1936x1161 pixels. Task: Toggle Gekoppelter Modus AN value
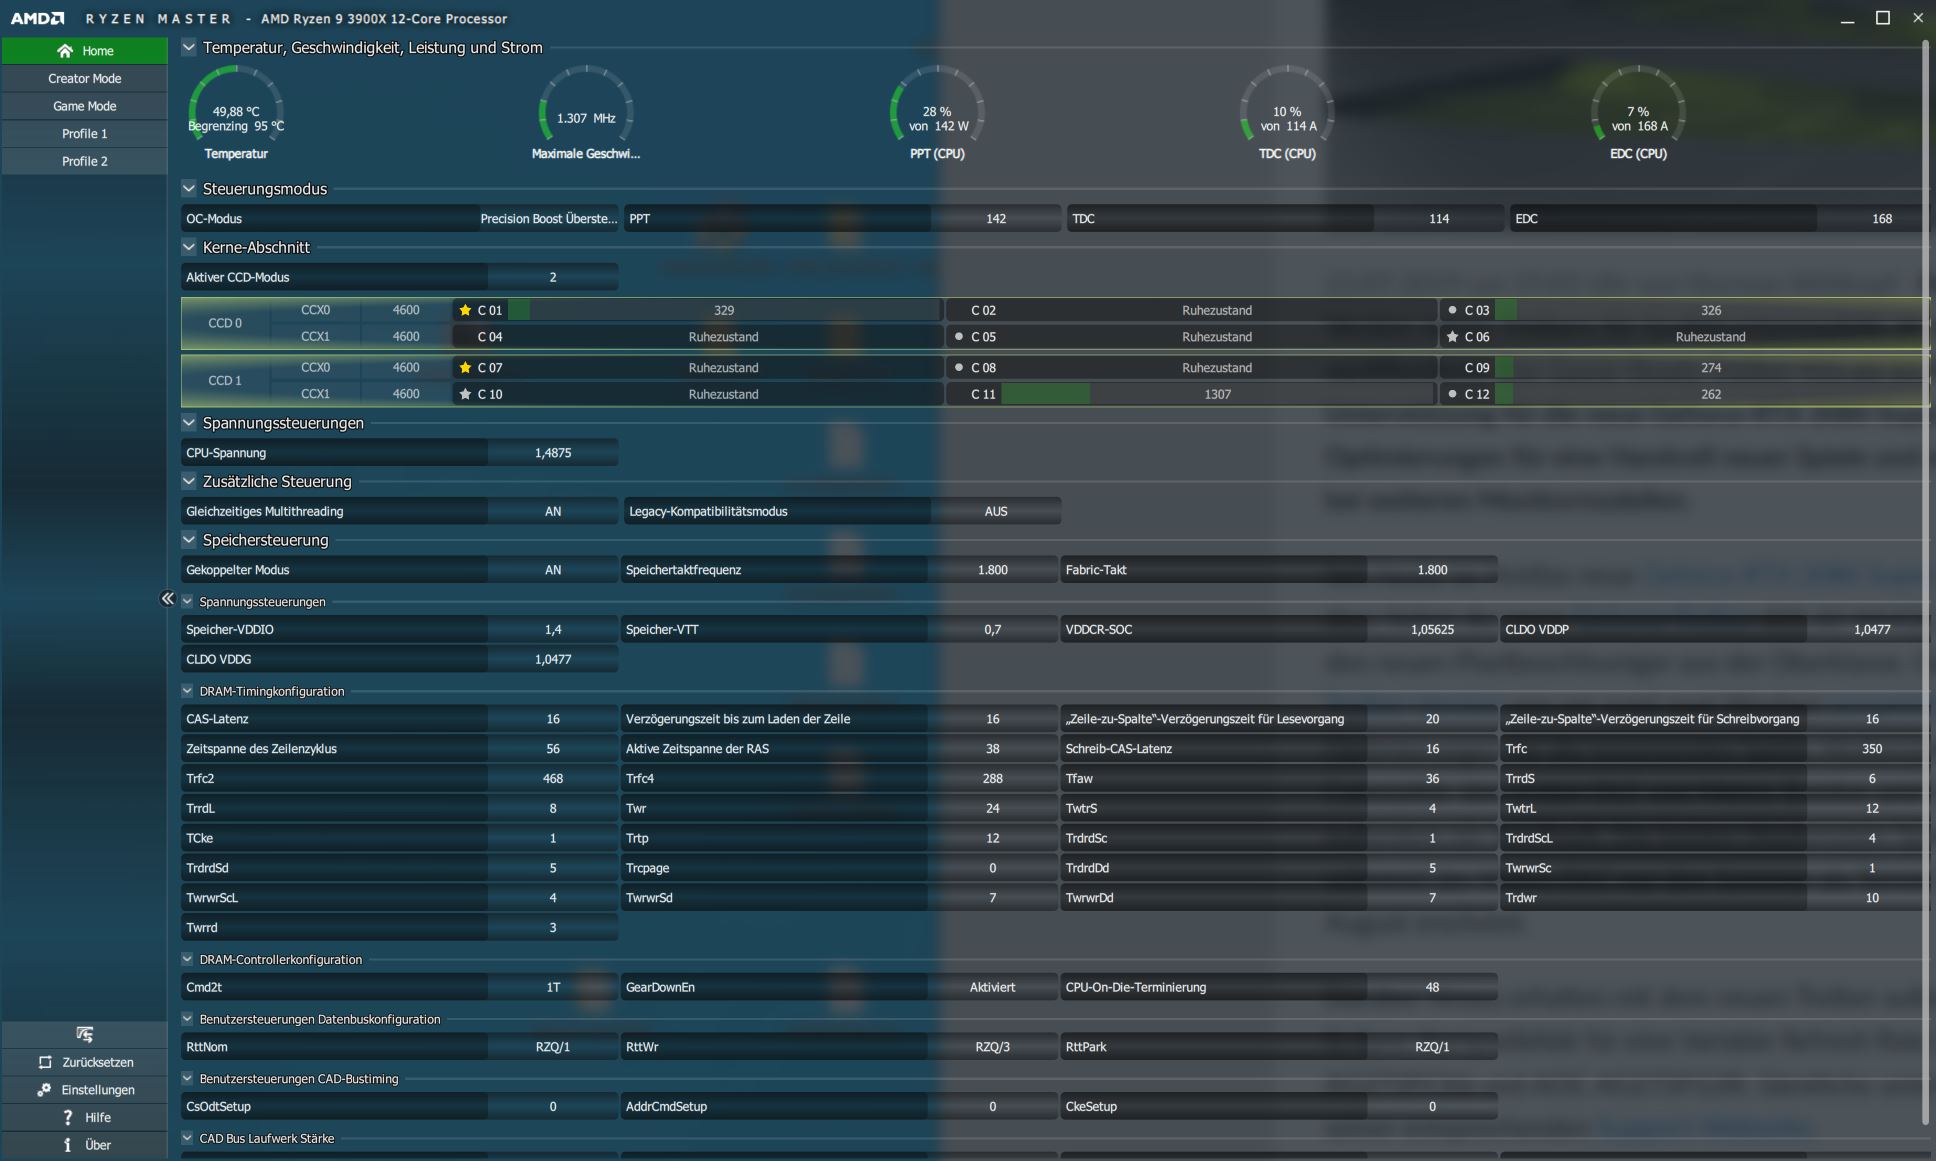[x=552, y=570]
